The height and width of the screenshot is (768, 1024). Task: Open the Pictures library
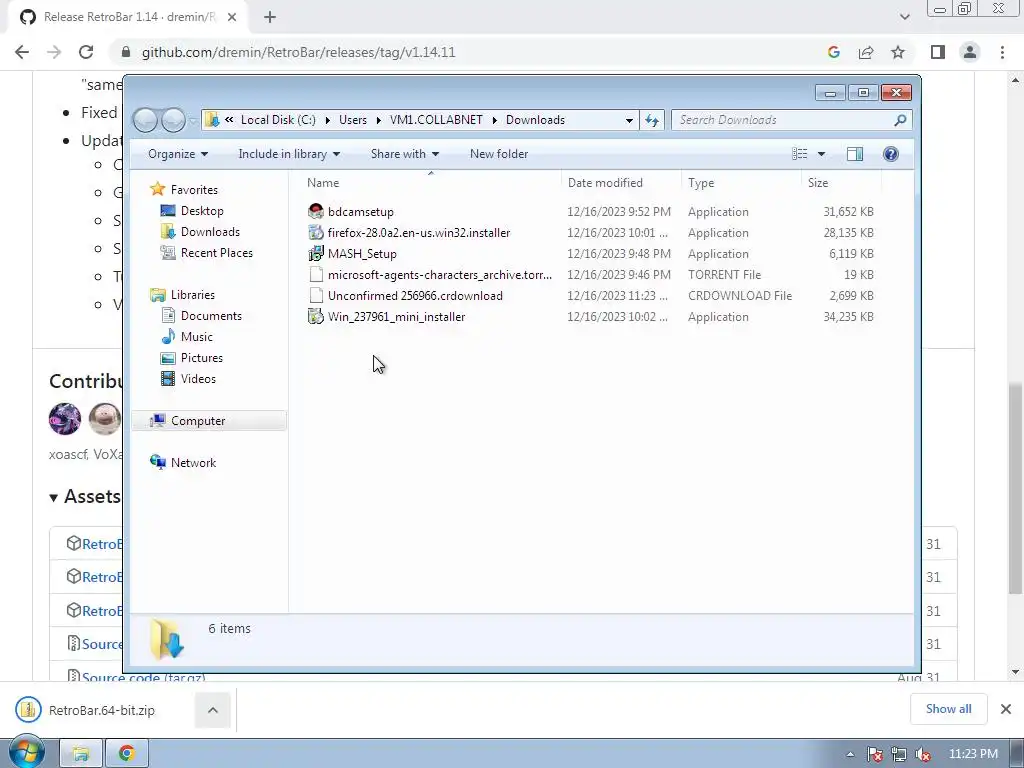coord(201,358)
